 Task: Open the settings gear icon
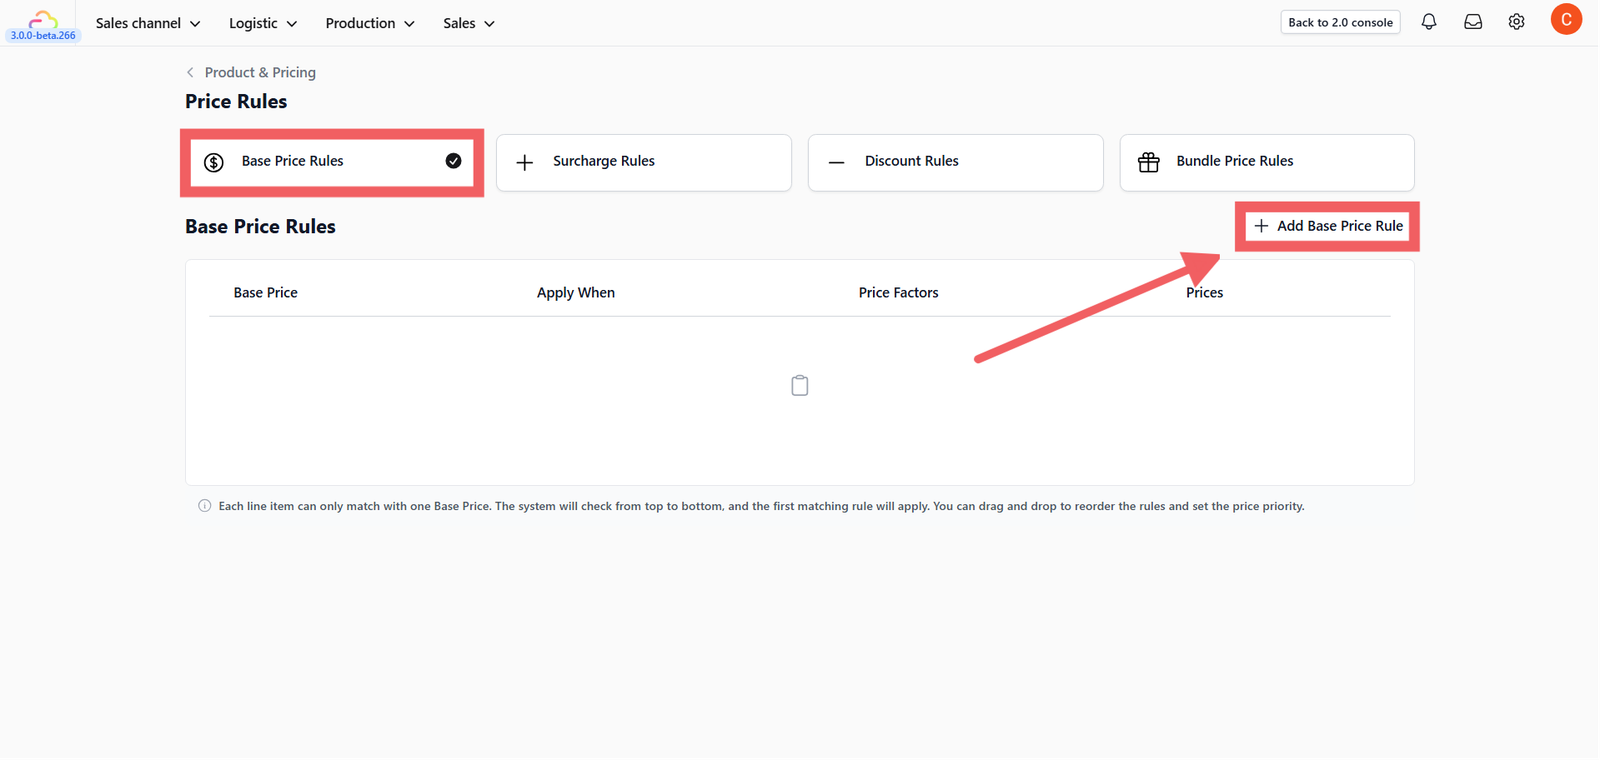tap(1517, 22)
